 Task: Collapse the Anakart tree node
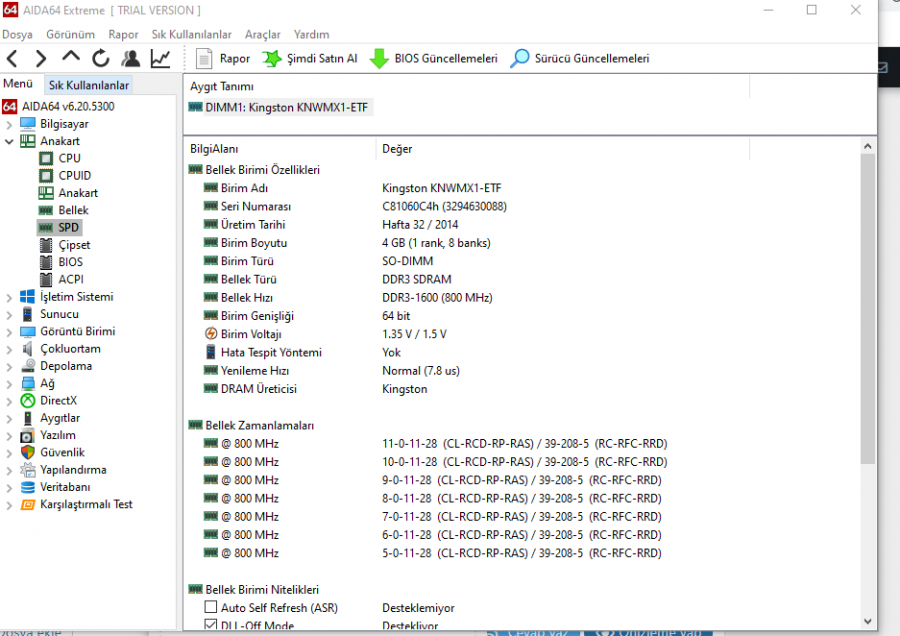(9, 142)
